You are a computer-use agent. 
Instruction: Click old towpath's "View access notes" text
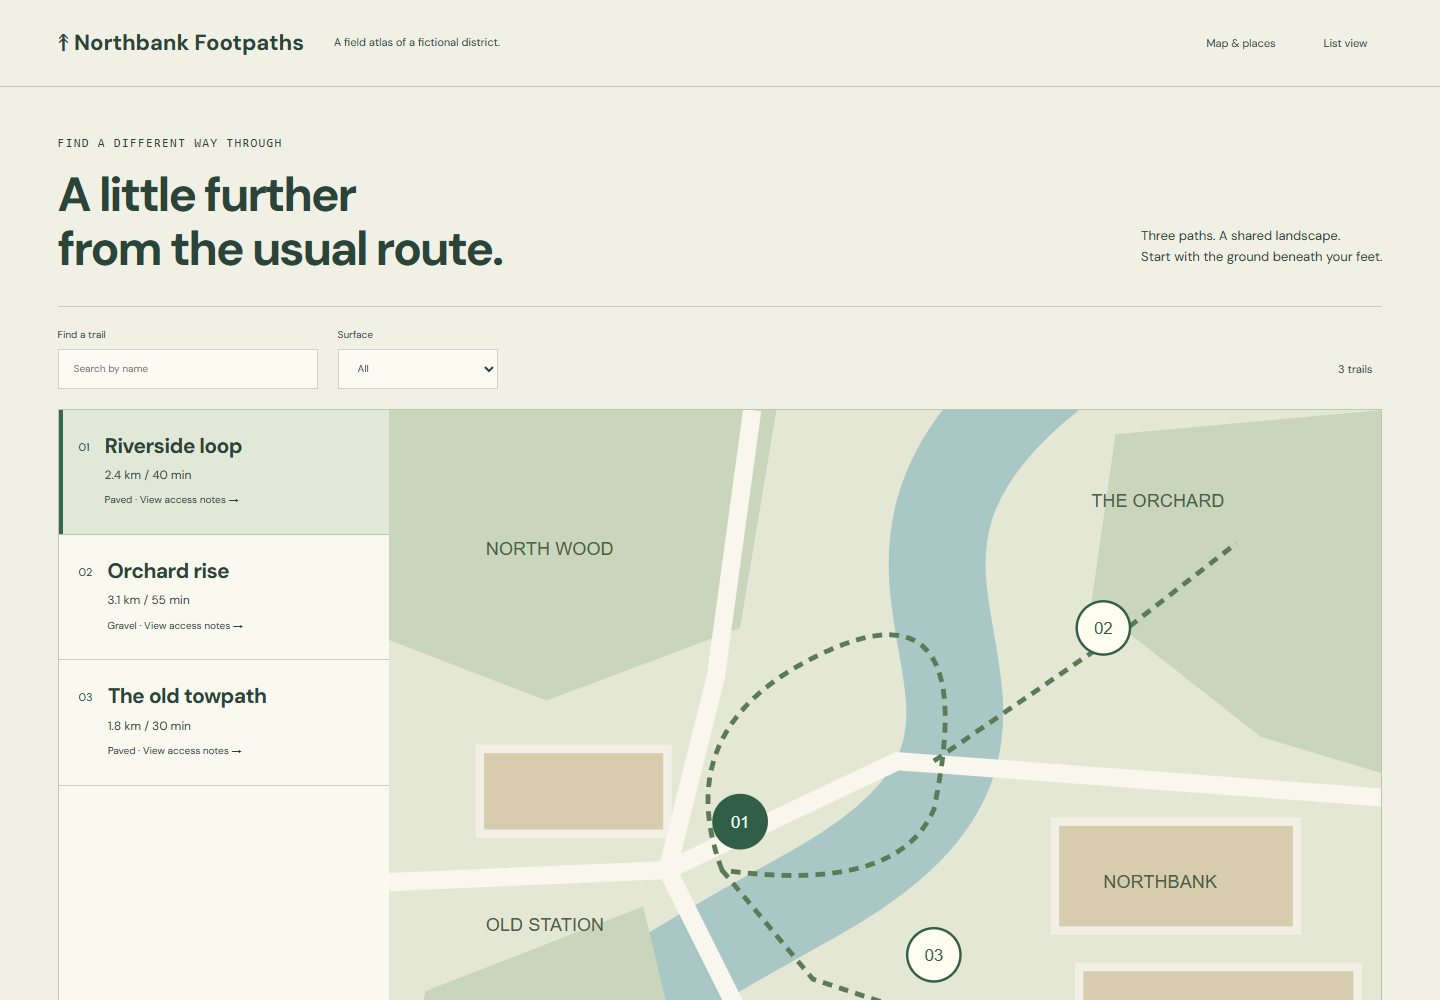tap(192, 751)
